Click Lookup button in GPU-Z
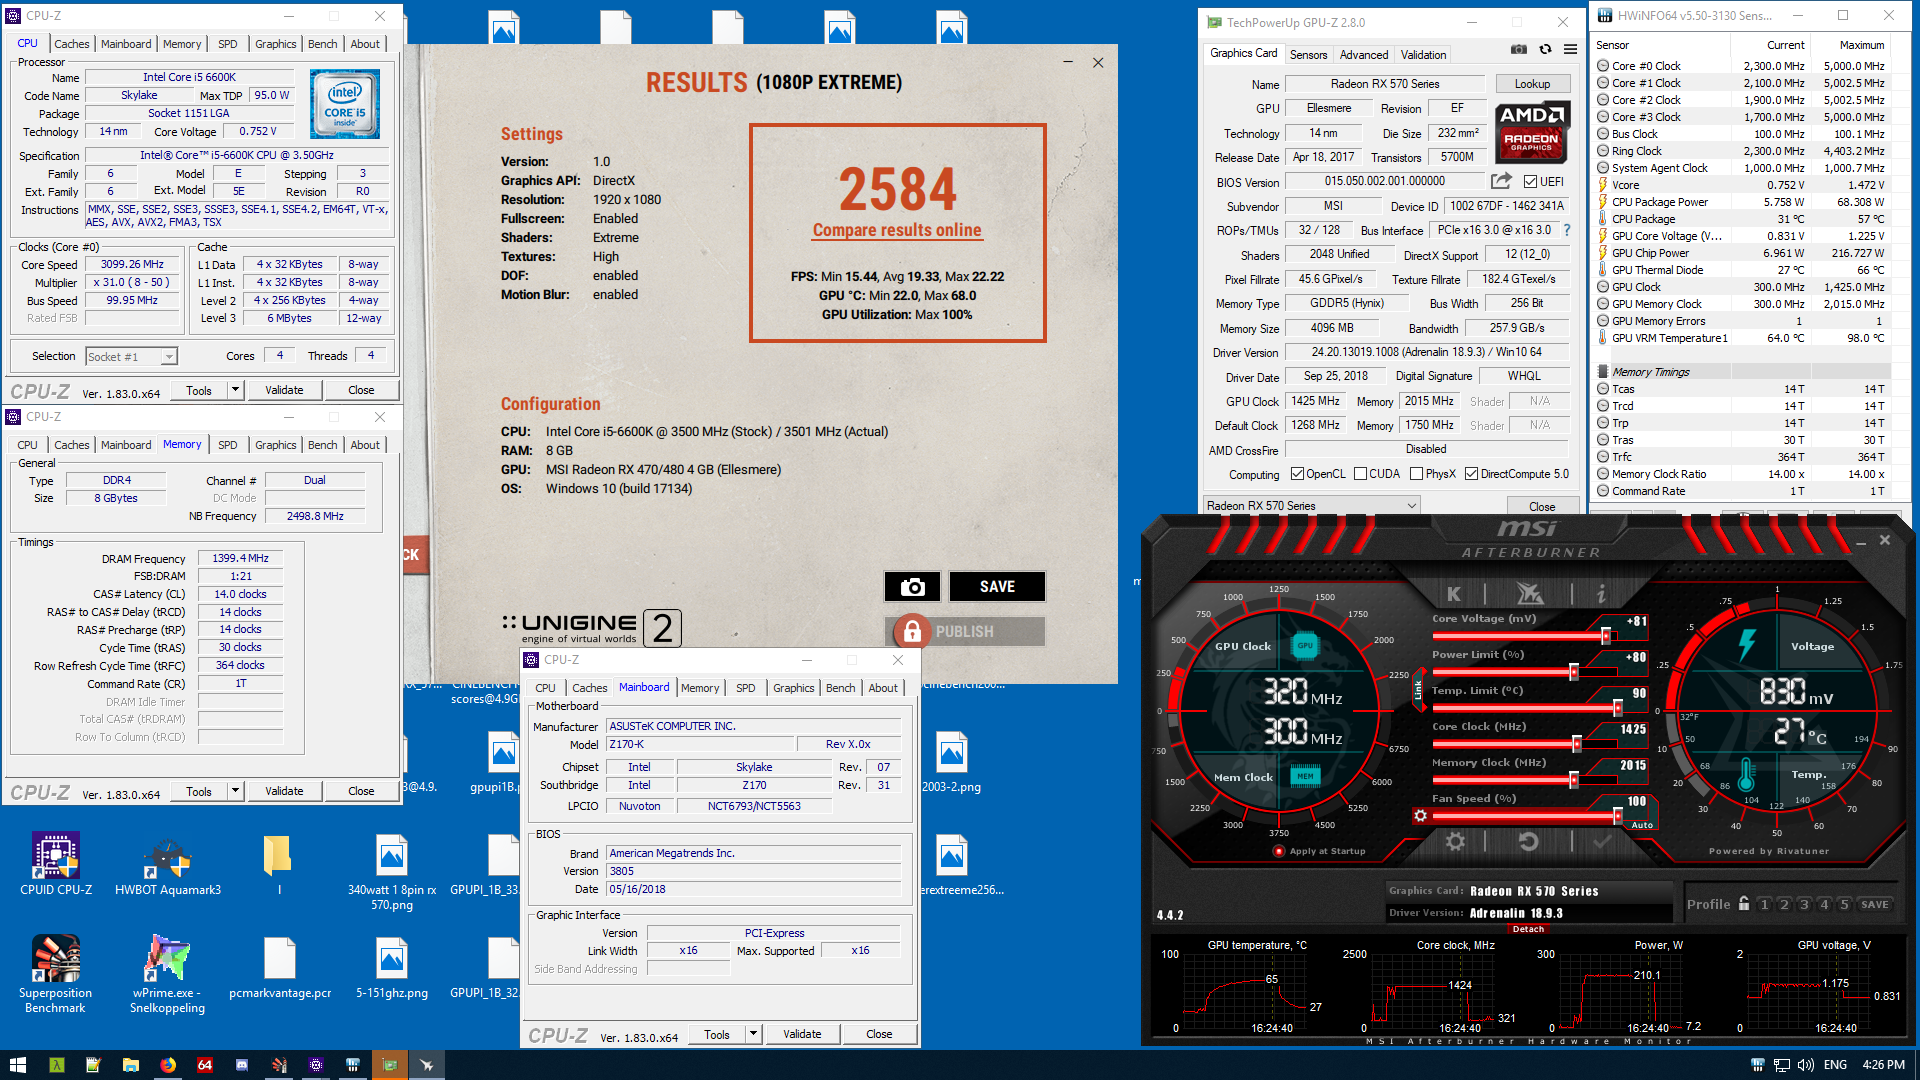This screenshot has height=1080, width=1920. 1532,84
